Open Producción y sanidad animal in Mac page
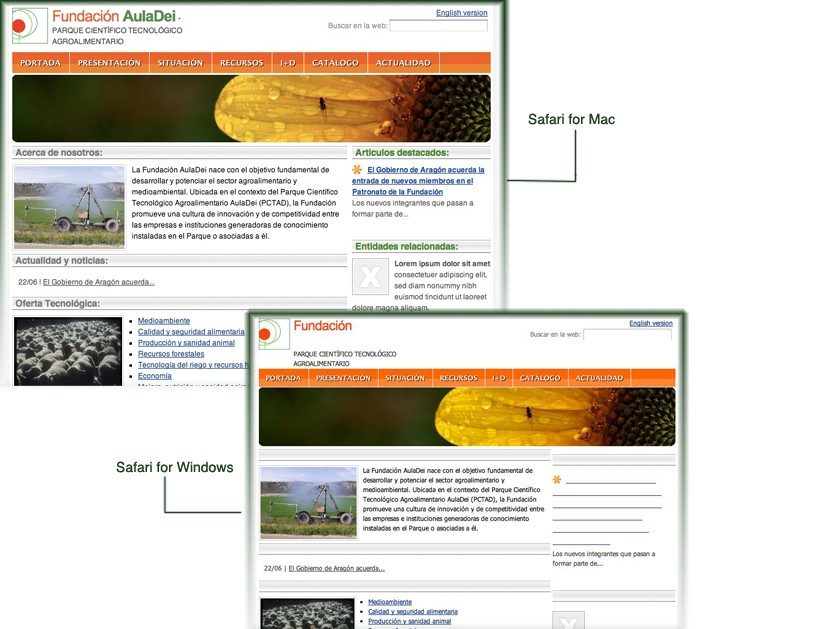This screenshot has height=629, width=823. (186, 343)
